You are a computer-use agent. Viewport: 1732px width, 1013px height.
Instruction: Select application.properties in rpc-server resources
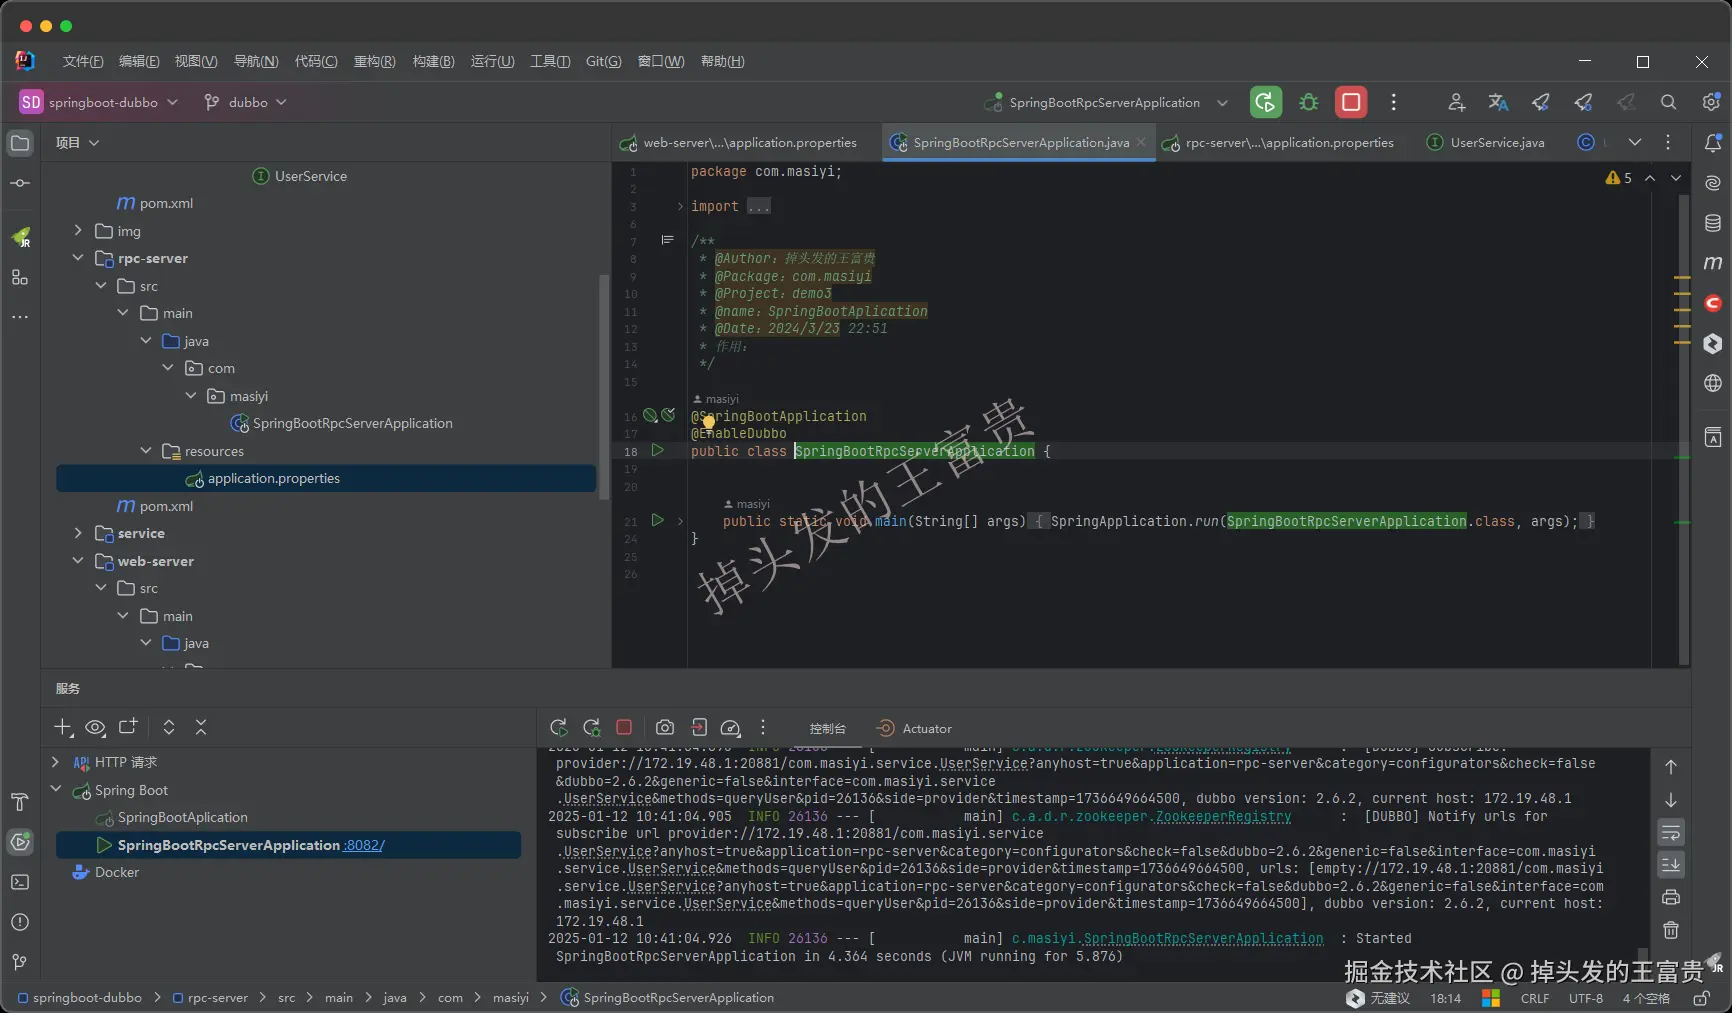point(326,478)
